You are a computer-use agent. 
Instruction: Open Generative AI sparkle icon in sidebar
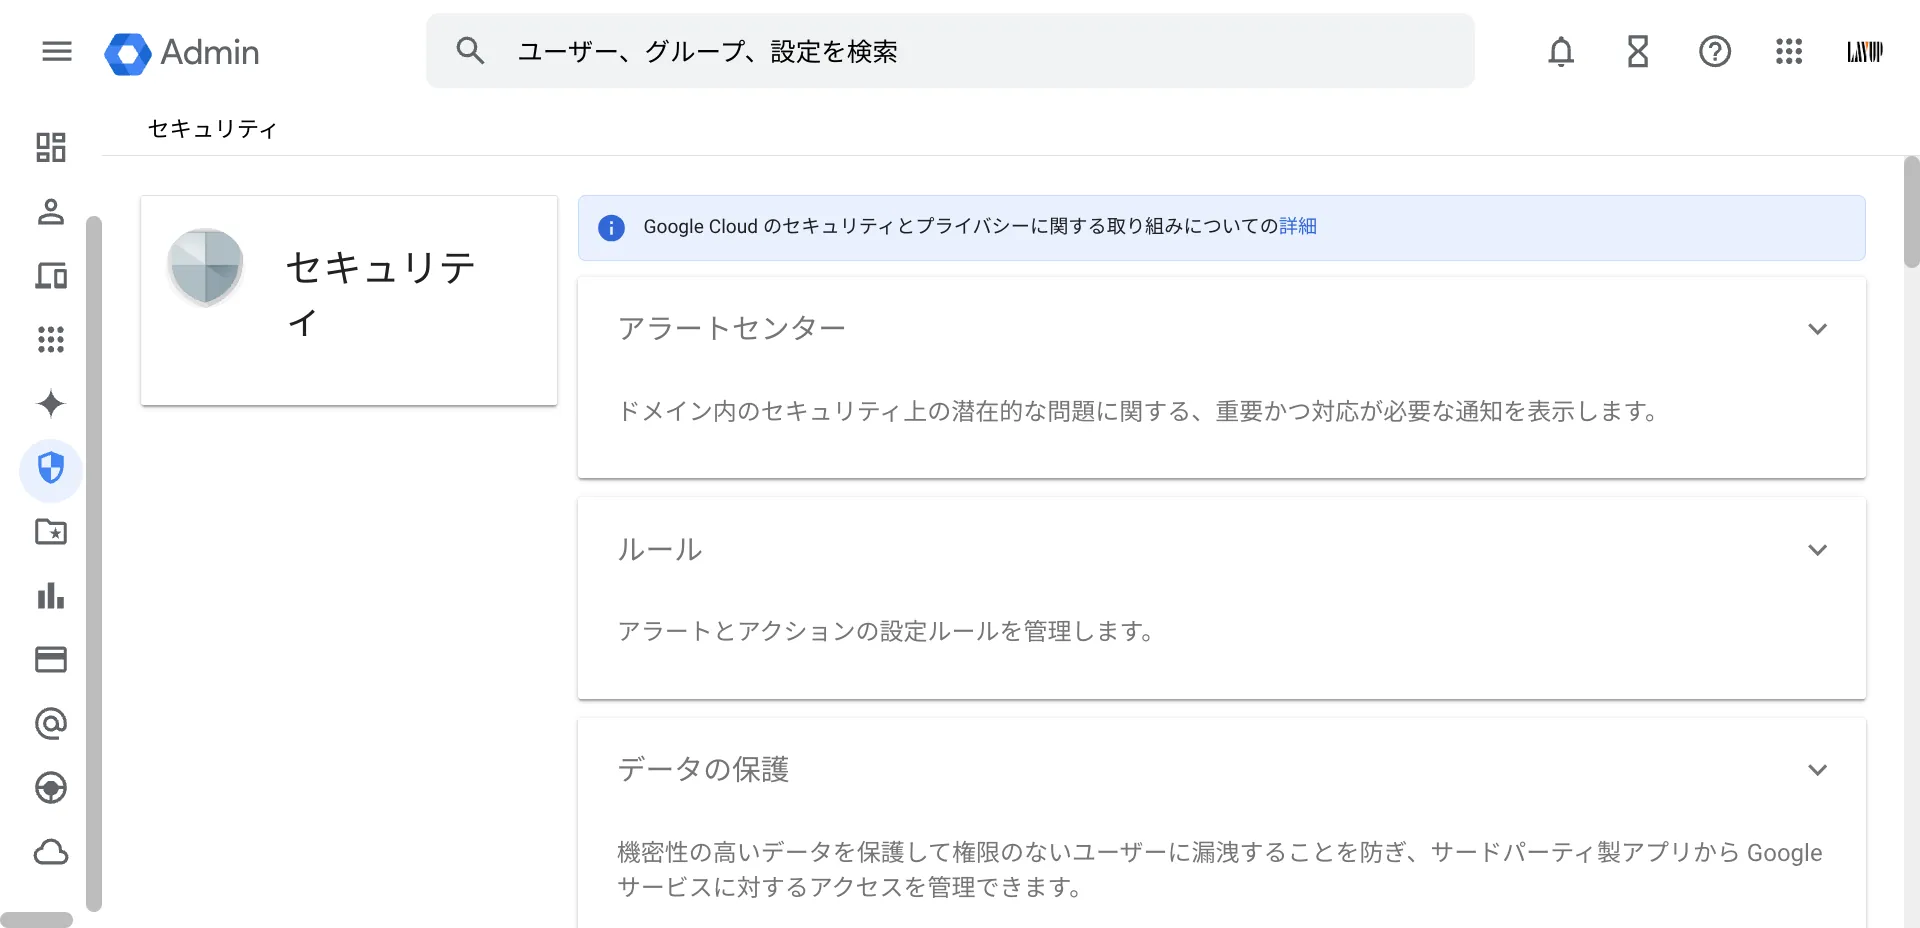point(51,404)
